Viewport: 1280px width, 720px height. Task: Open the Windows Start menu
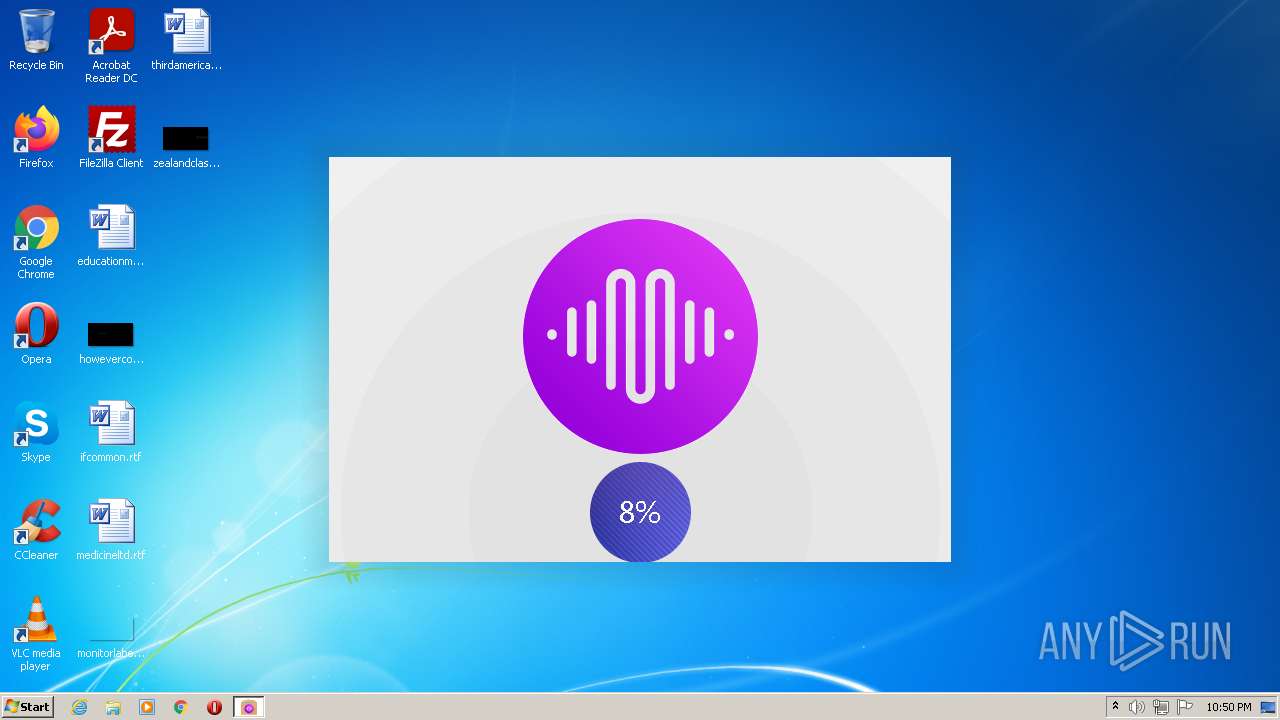27,707
